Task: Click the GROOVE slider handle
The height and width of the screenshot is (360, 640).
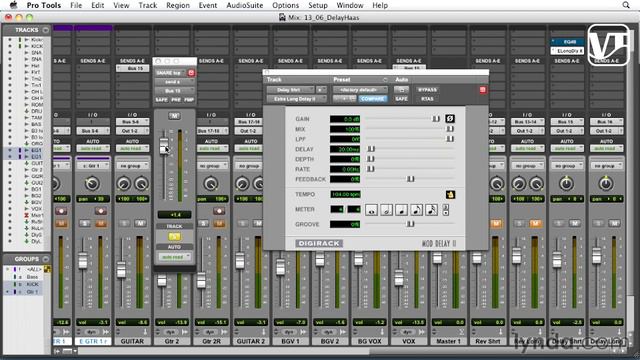Action: point(411,224)
